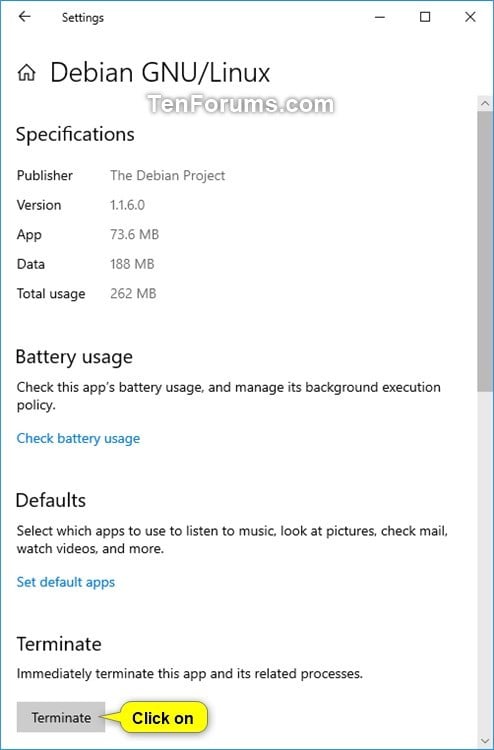Image resolution: width=494 pixels, height=750 pixels.
Task: Click the Data size value 188 MB
Action: pos(132,264)
